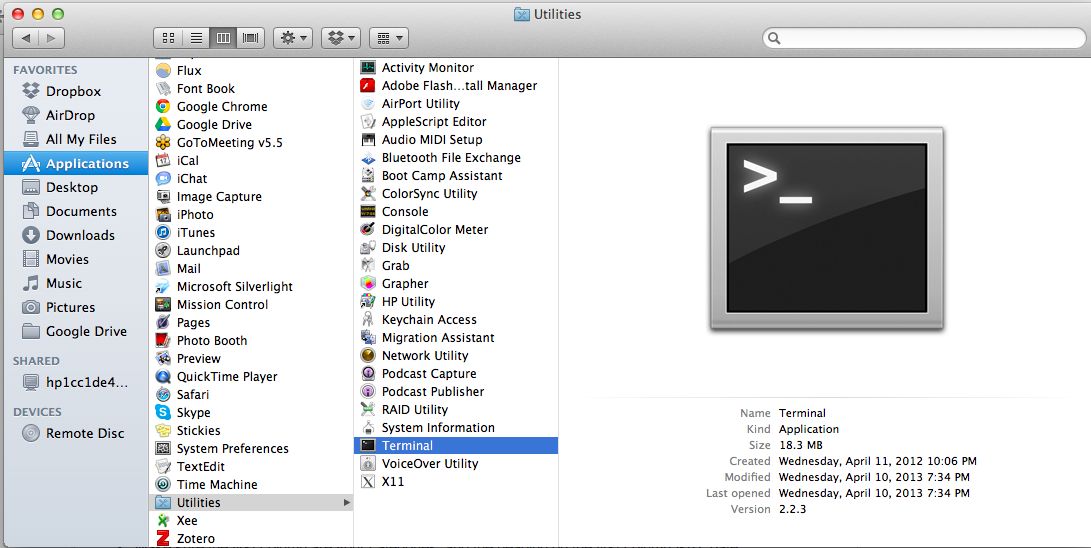Select the Disk Utility icon
This screenshot has height=548, width=1091.
(367, 248)
